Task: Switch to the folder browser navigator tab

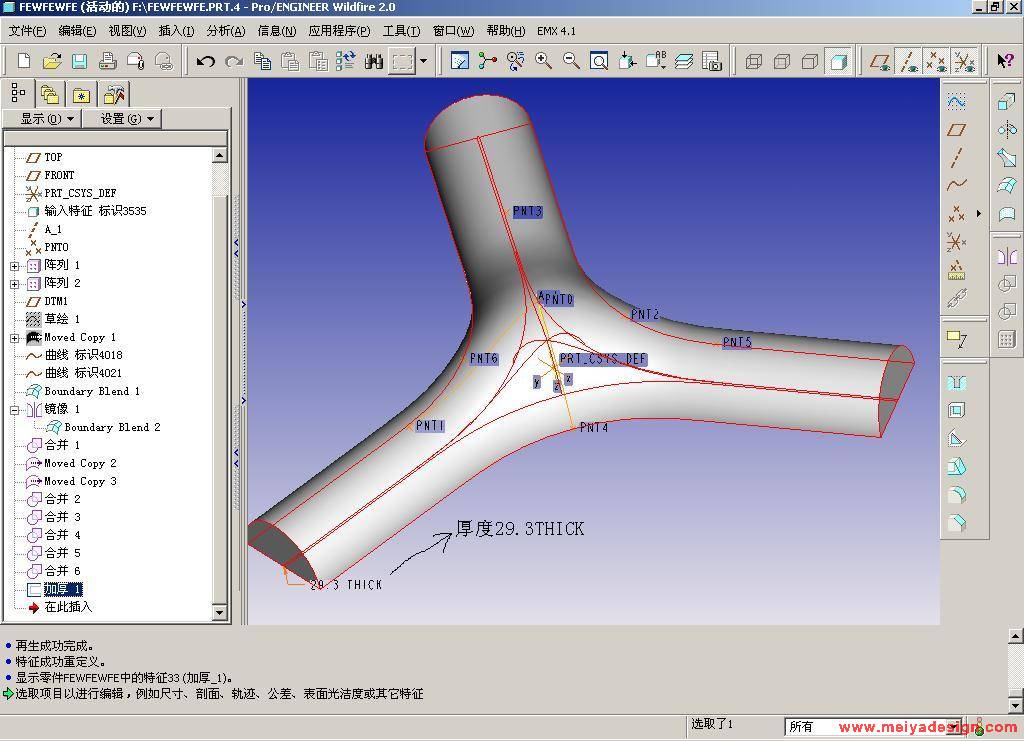Action: (x=50, y=95)
